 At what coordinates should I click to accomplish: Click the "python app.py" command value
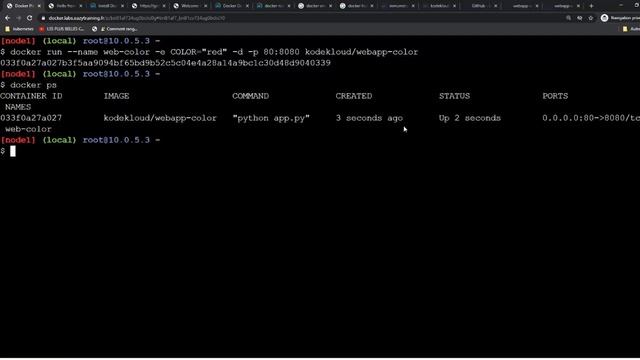point(271,118)
